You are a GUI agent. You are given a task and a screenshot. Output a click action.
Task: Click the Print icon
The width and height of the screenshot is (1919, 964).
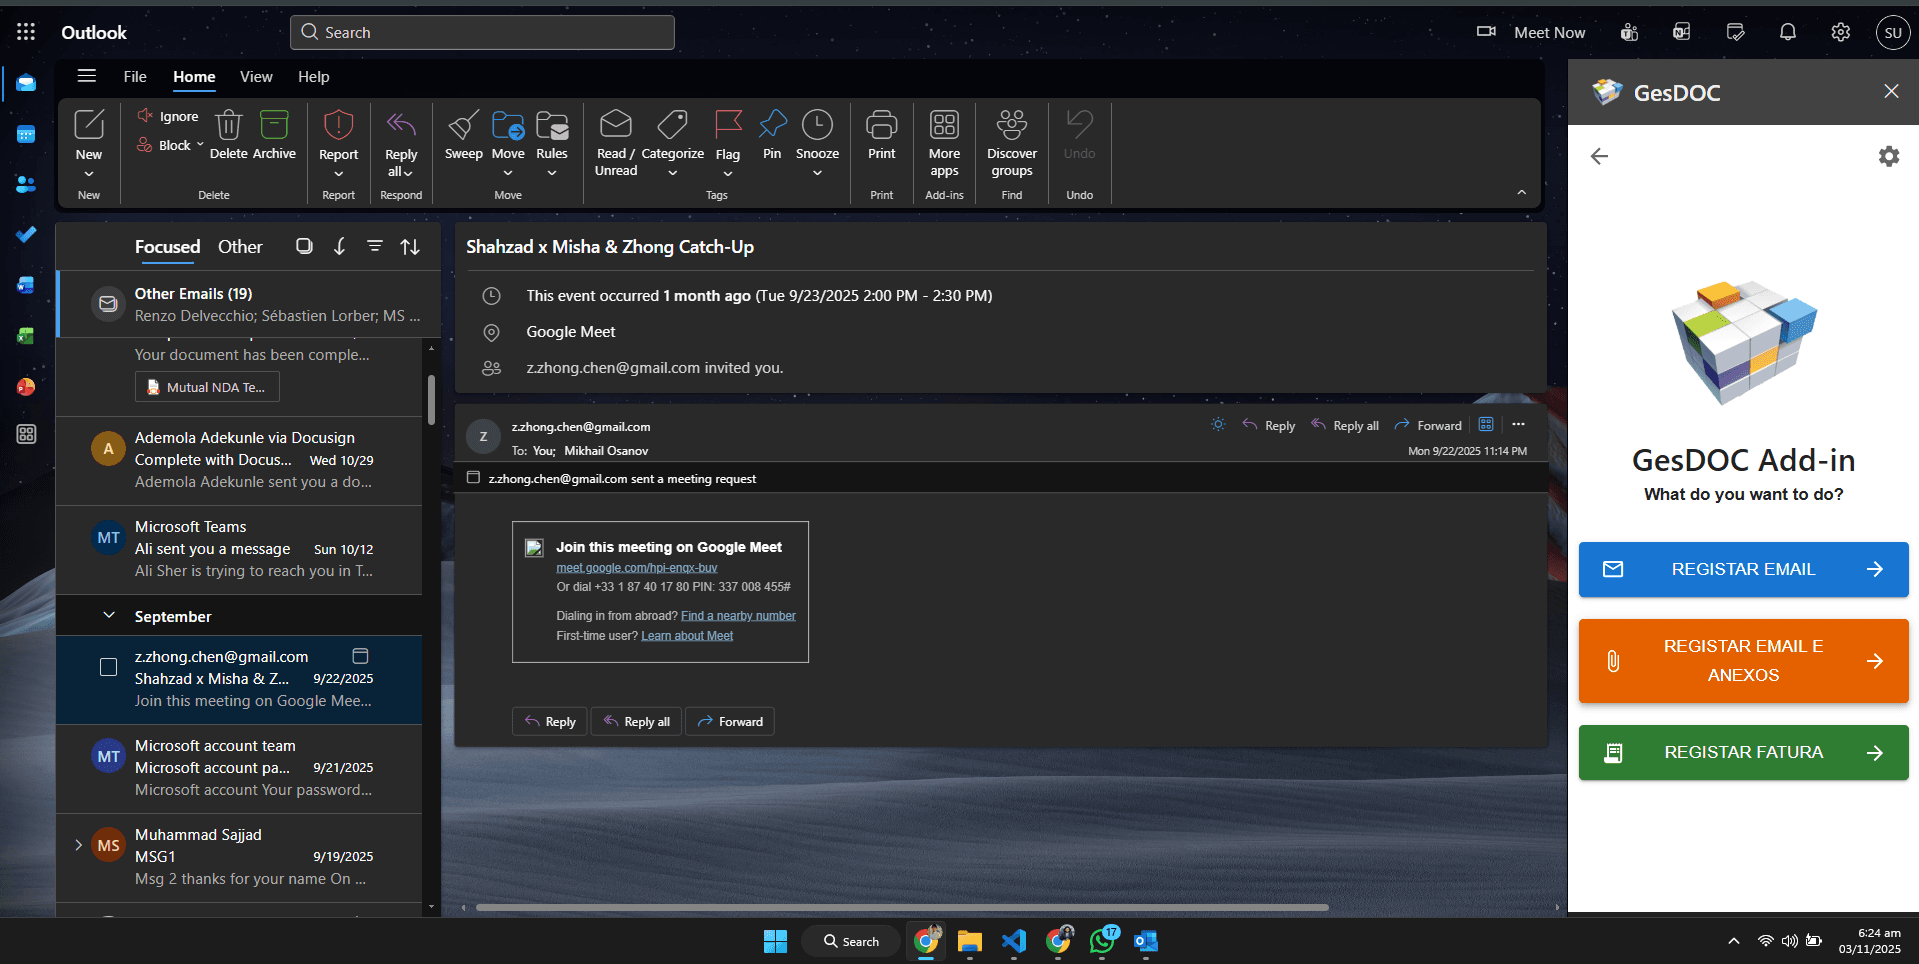881,124
